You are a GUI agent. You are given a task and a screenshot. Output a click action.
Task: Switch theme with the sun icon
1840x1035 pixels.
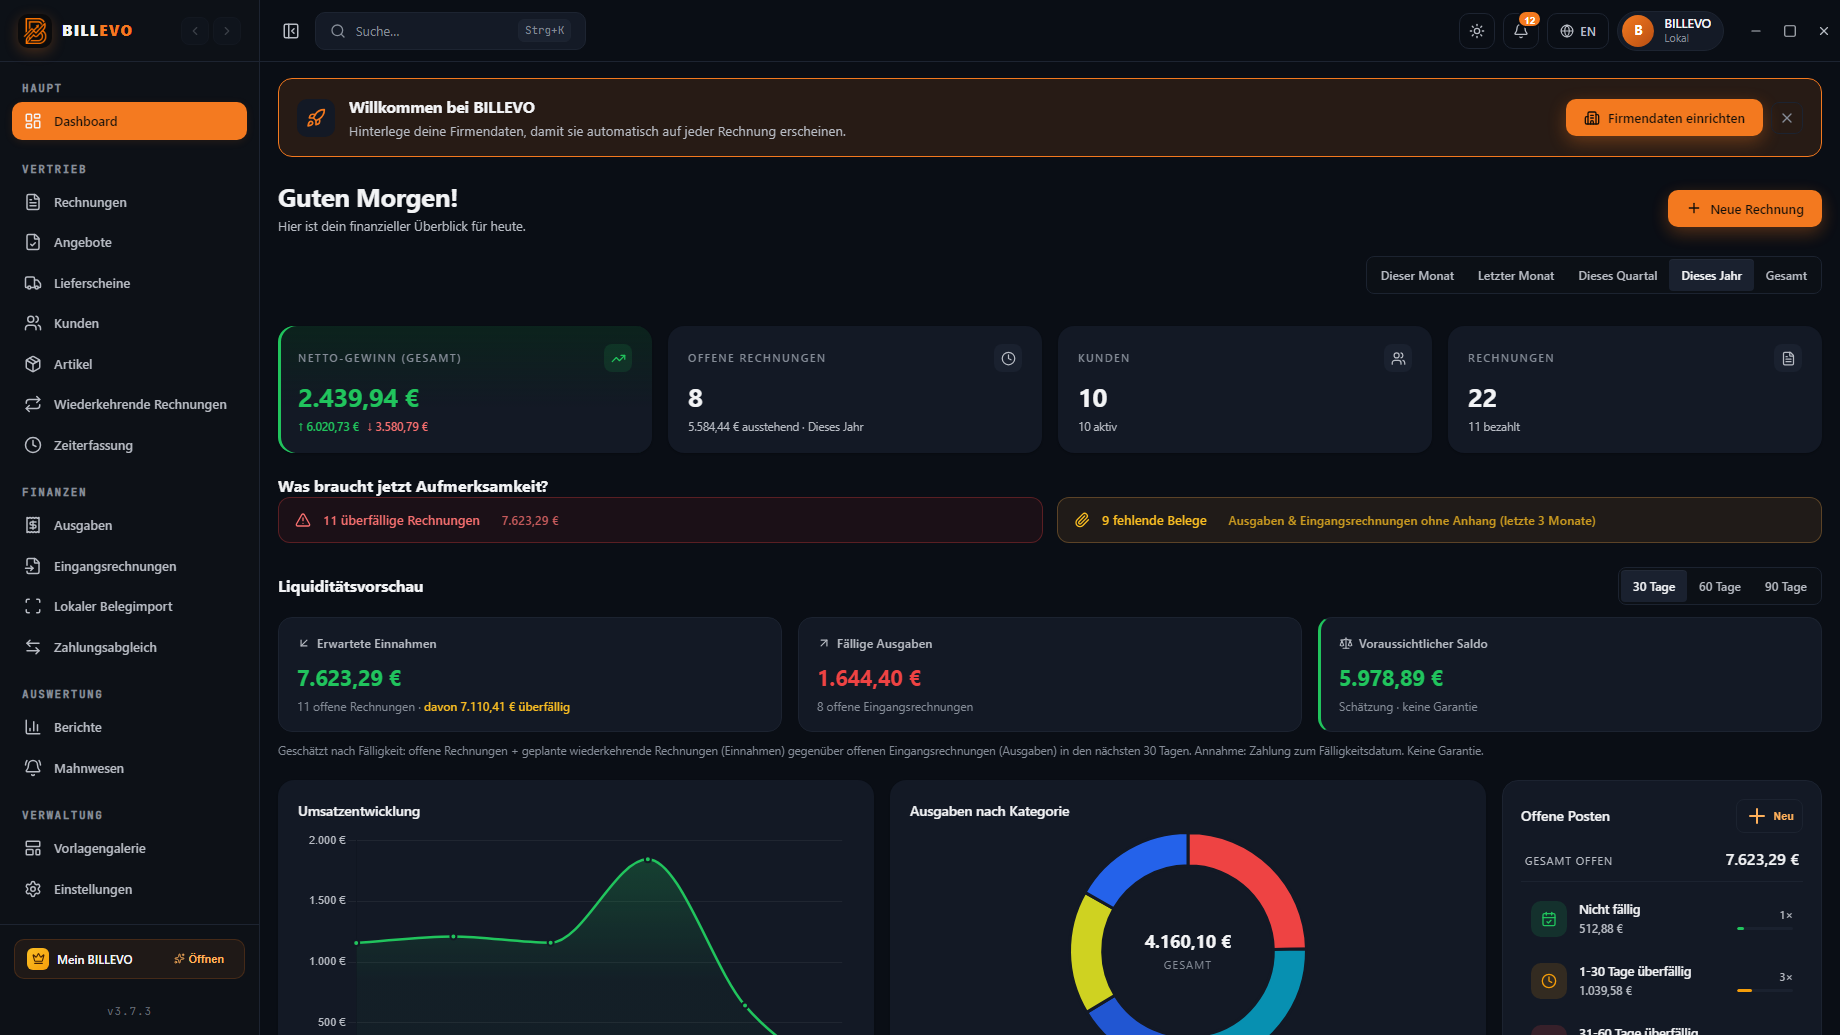coord(1477,31)
